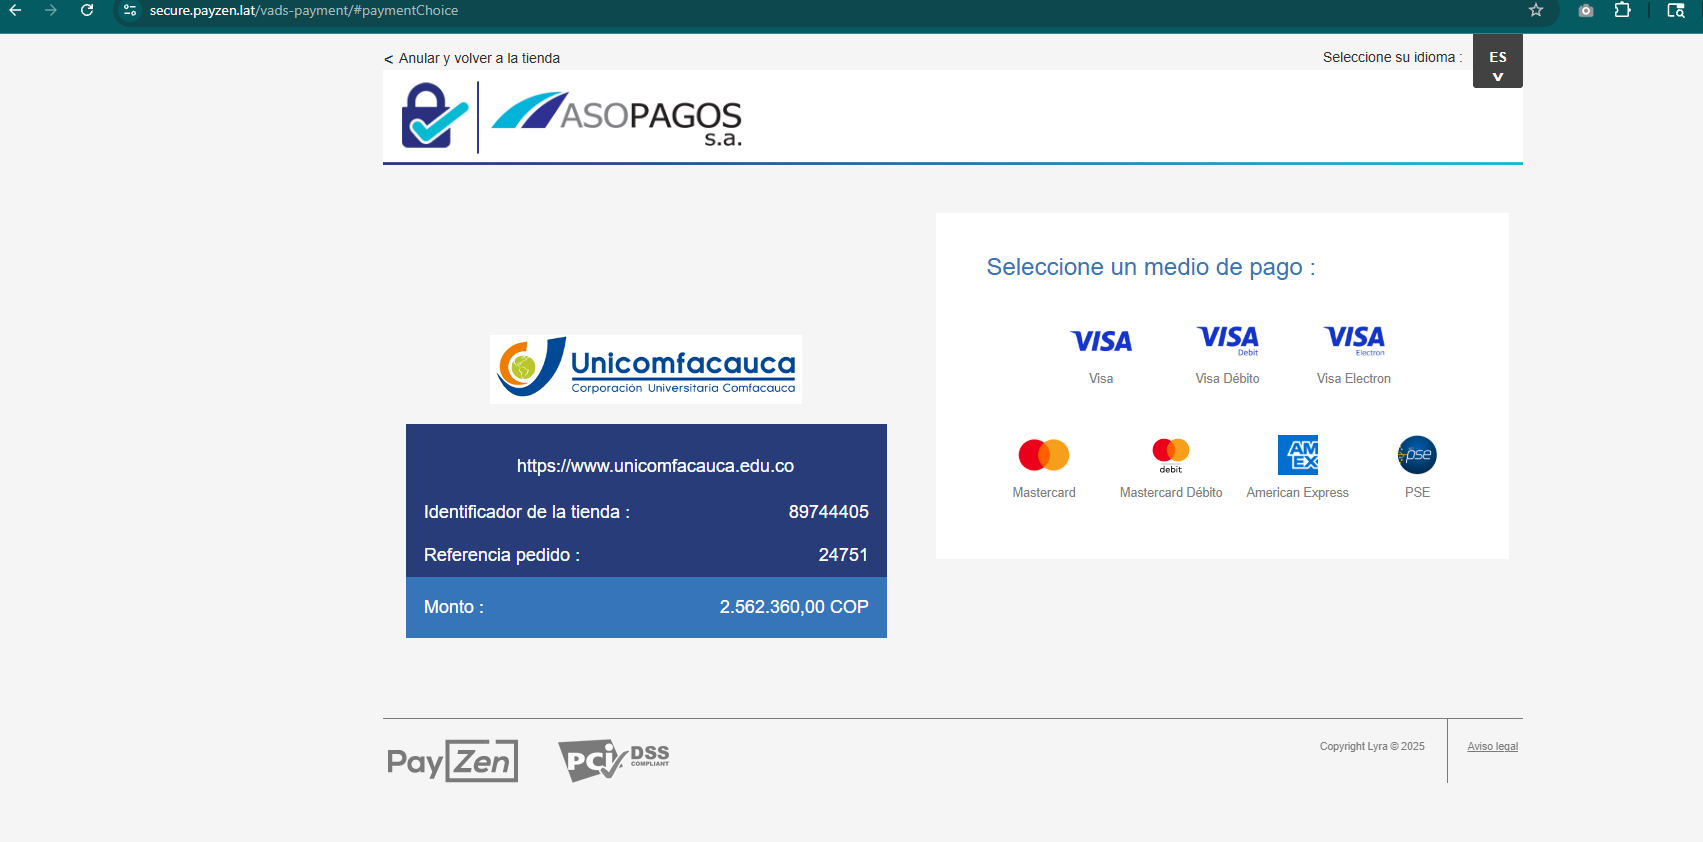Open the Aviso legal link
The height and width of the screenshot is (842, 1703).
pyautogui.click(x=1492, y=746)
